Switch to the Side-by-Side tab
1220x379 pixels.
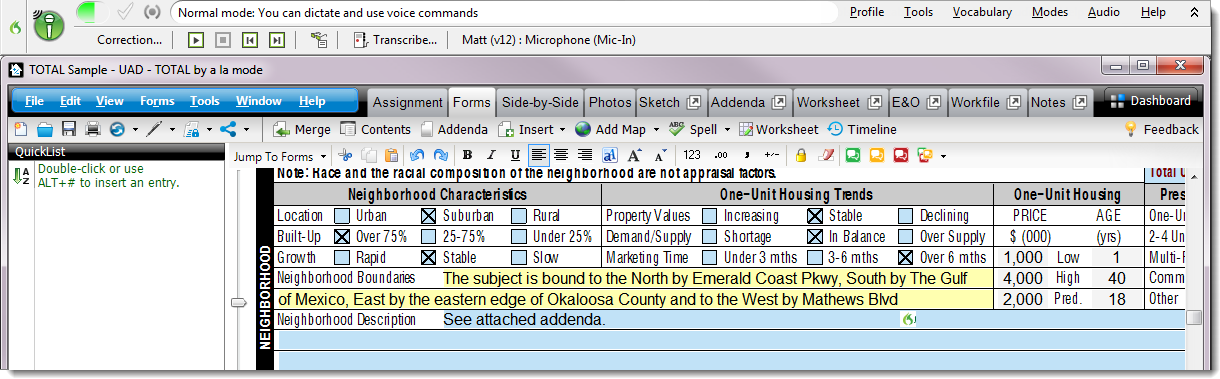[540, 102]
